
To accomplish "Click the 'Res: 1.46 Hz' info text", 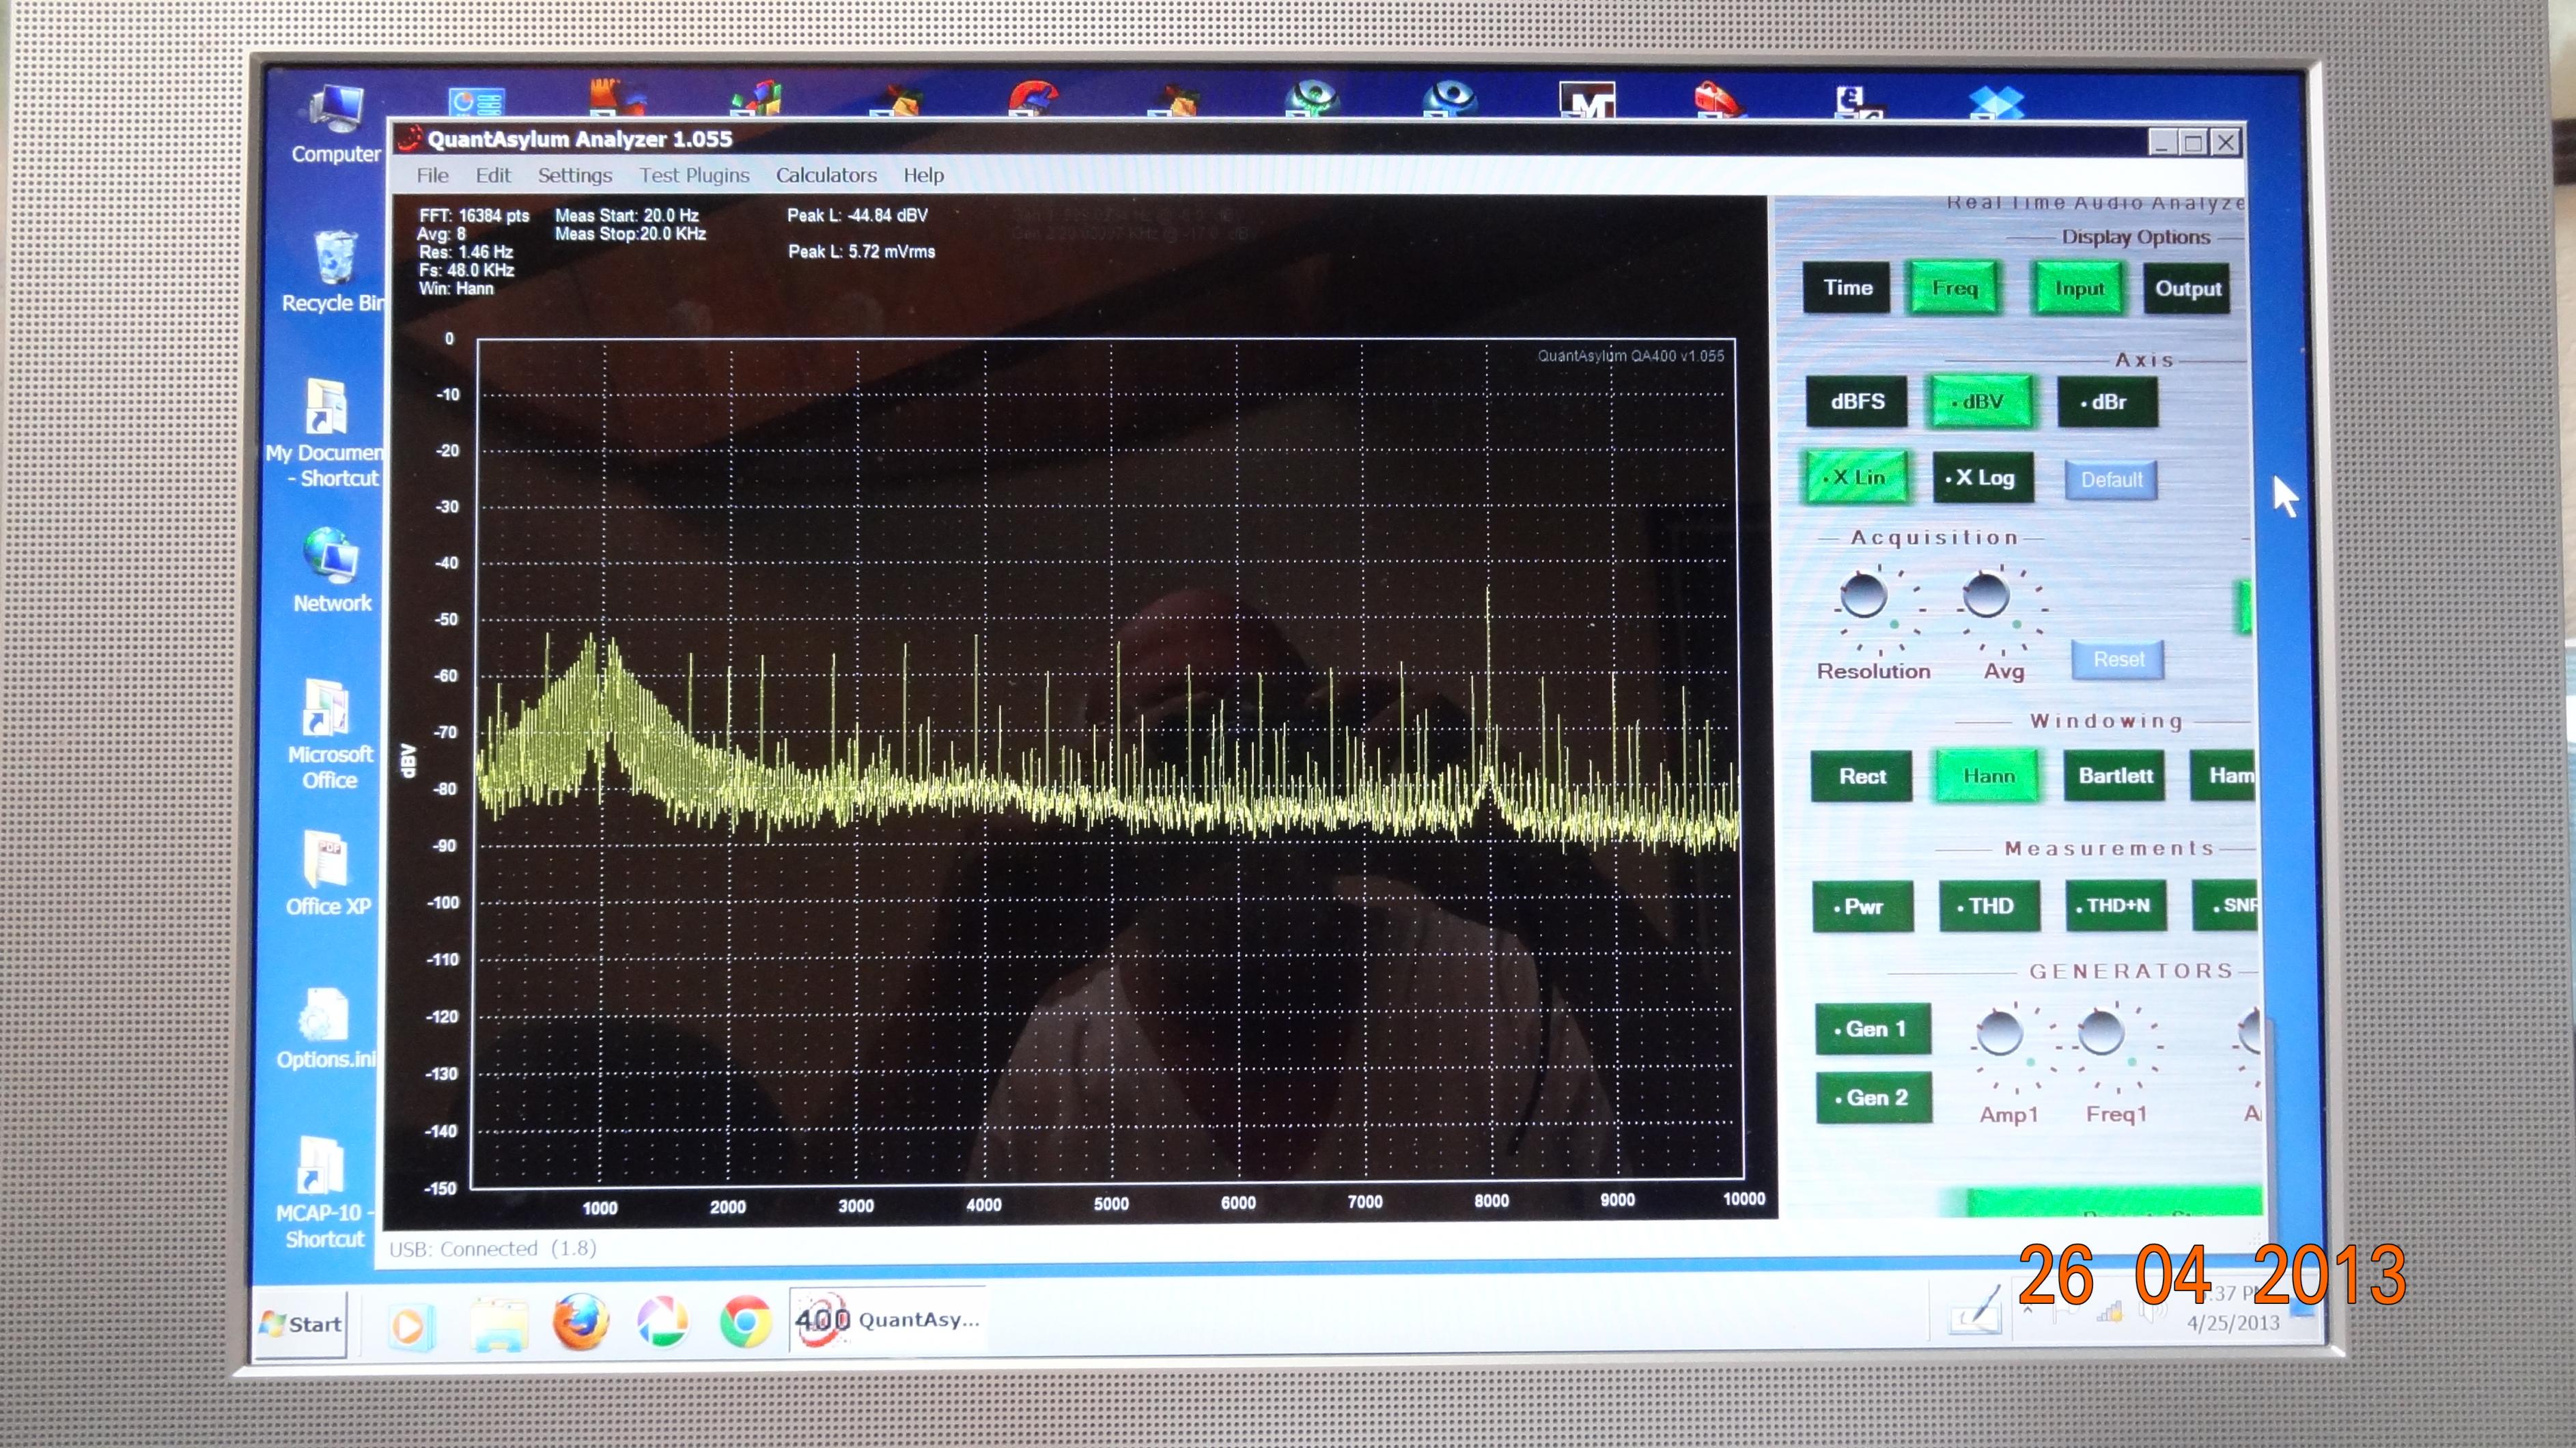I will 466,252.
